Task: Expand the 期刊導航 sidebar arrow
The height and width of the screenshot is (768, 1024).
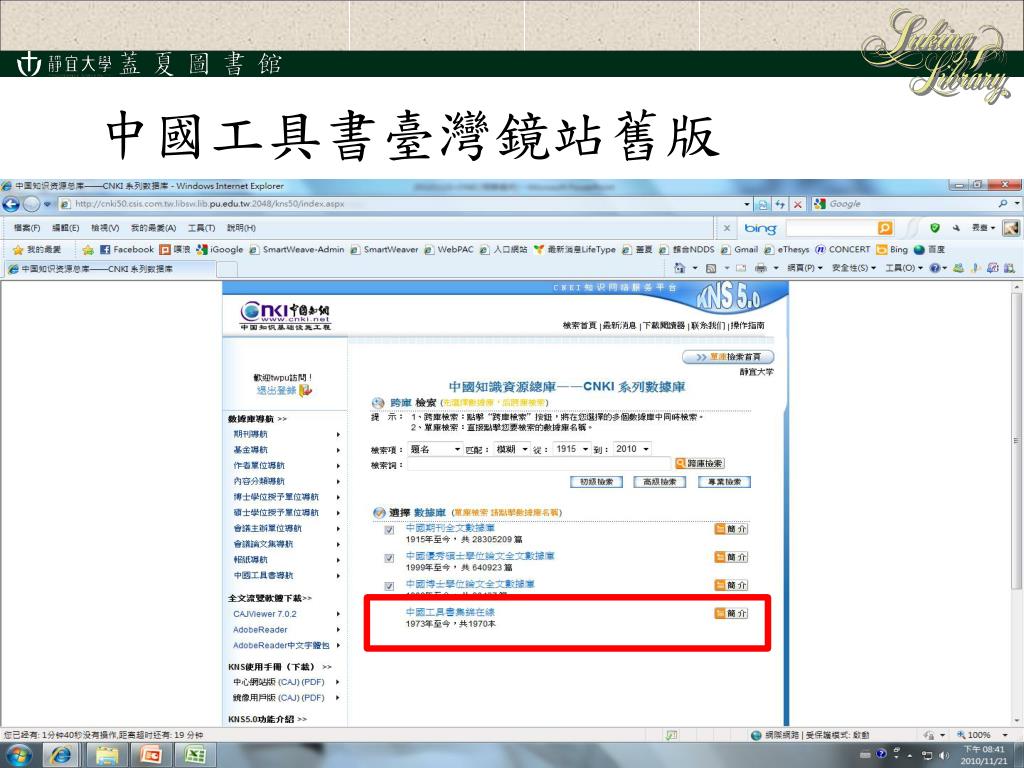Action: click(x=338, y=434)
